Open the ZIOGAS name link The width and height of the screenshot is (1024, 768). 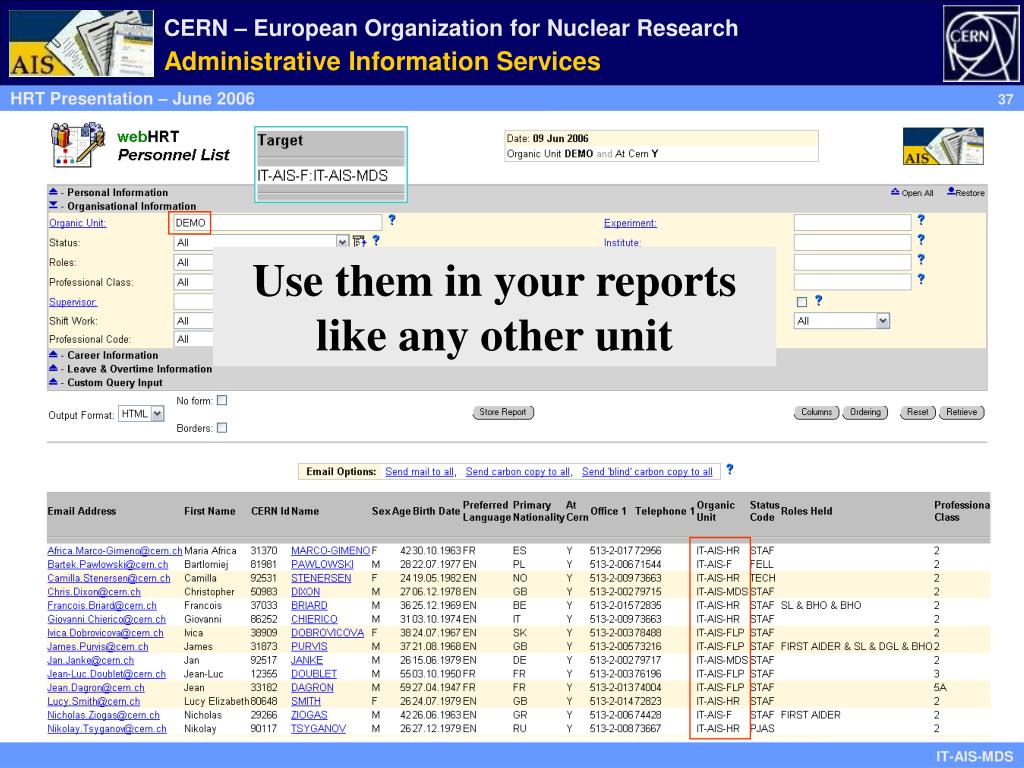pyautogui.click(x=309, y=714)
